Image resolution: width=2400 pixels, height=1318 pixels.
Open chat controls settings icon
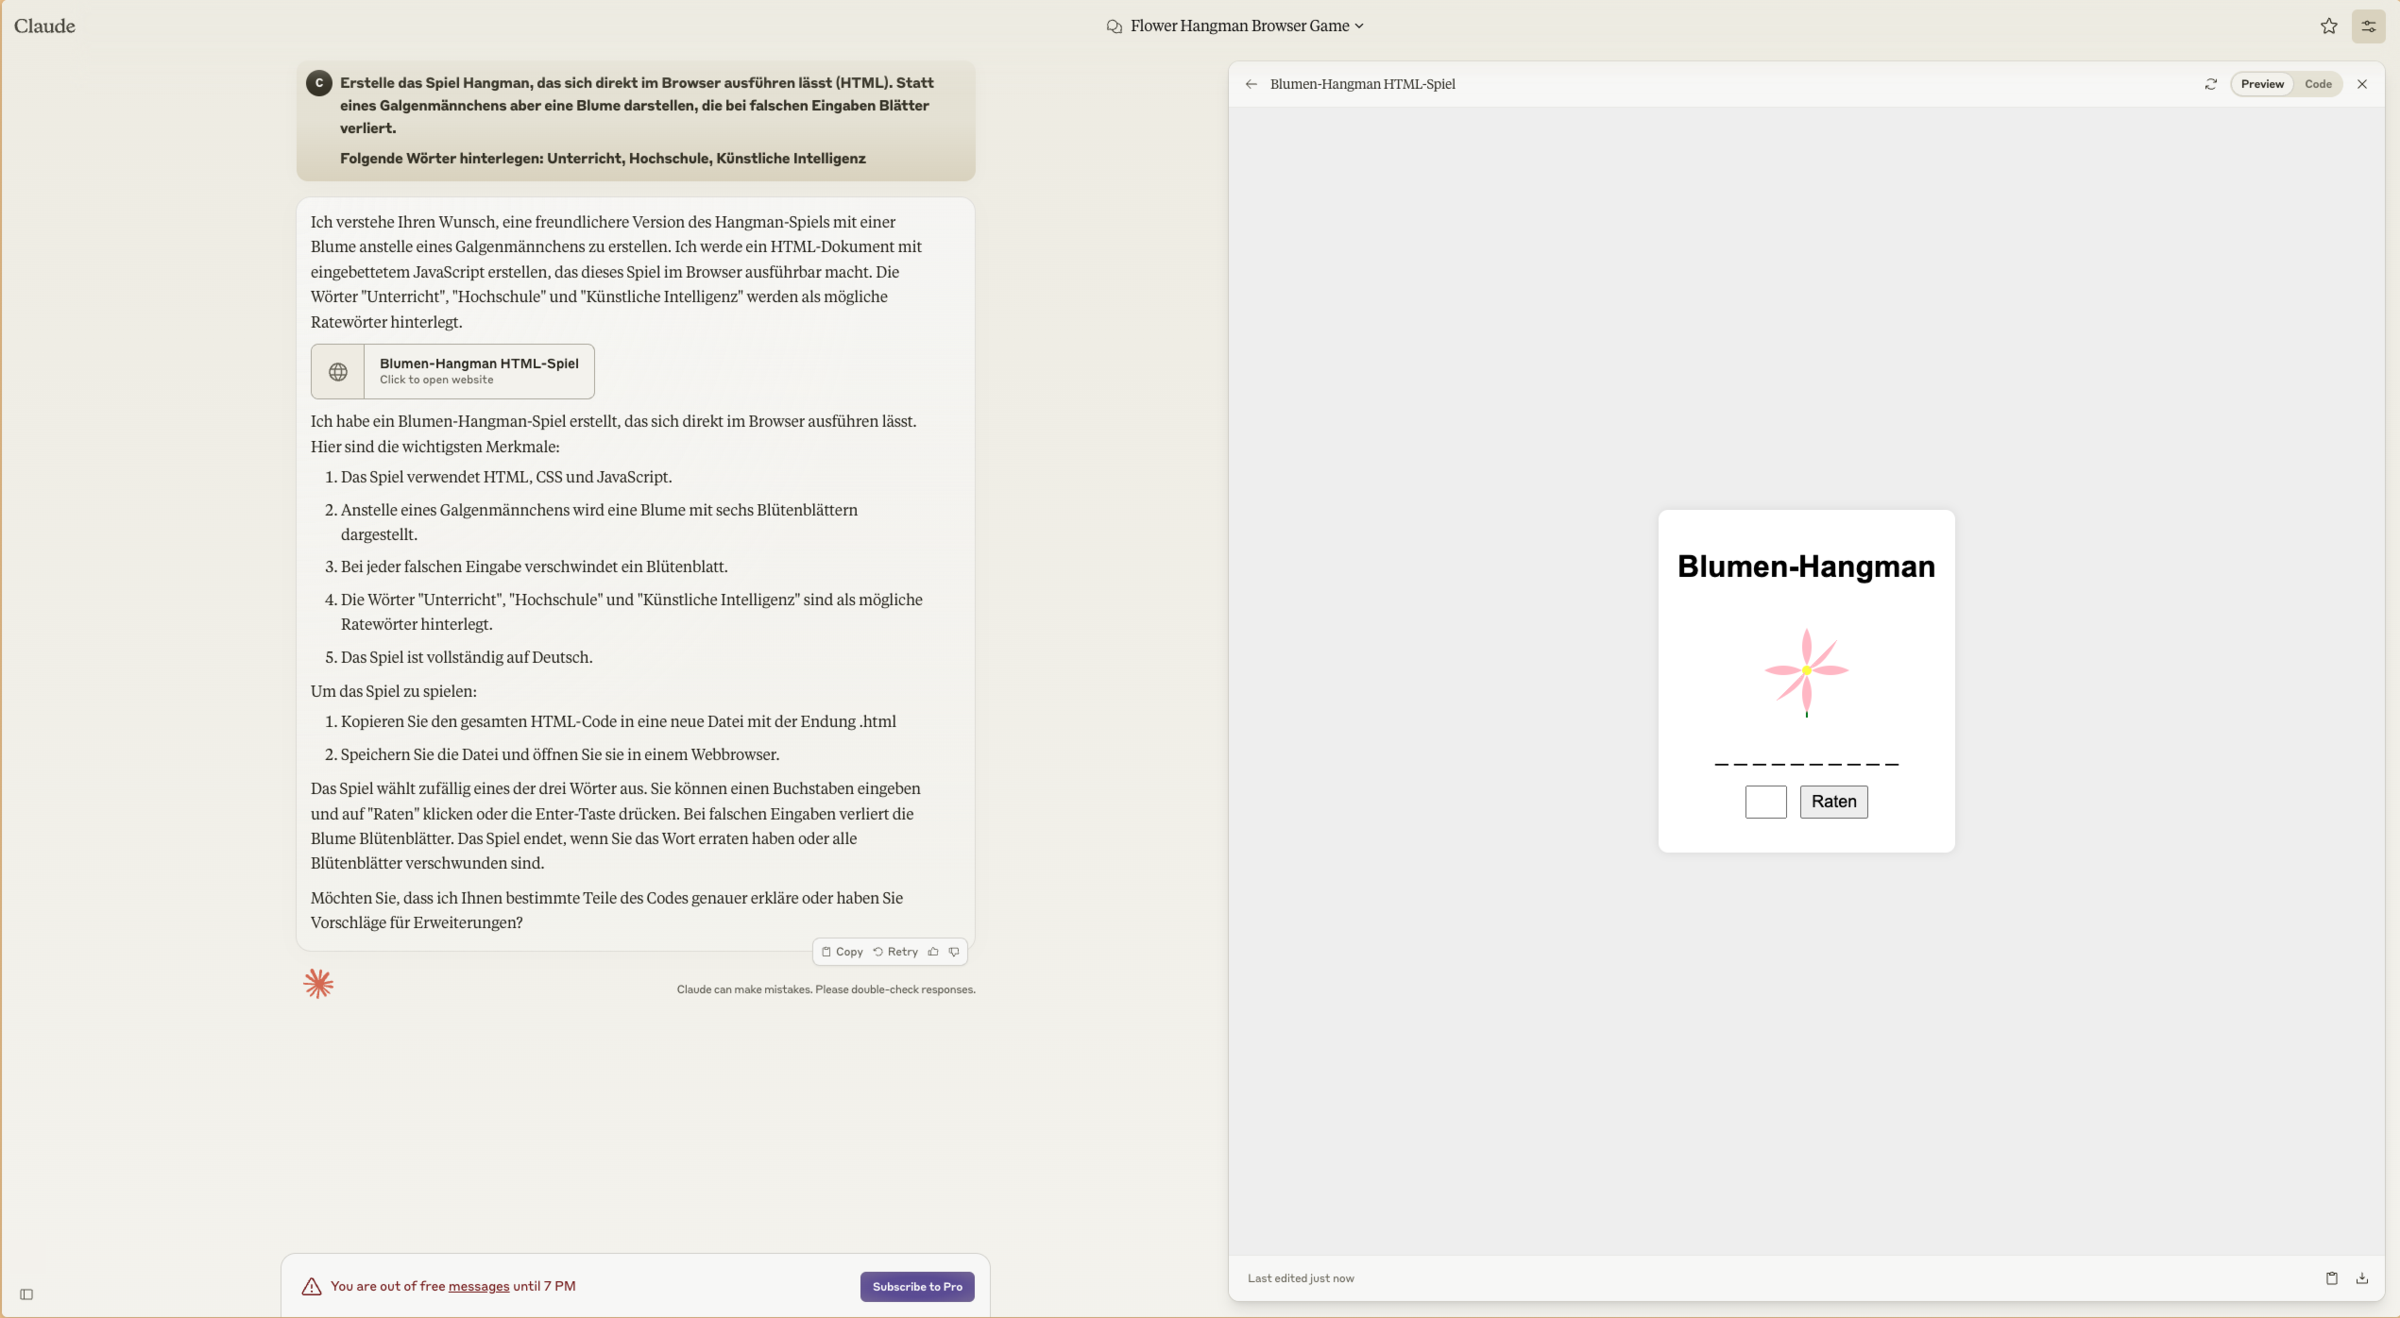click(2368, 26)
